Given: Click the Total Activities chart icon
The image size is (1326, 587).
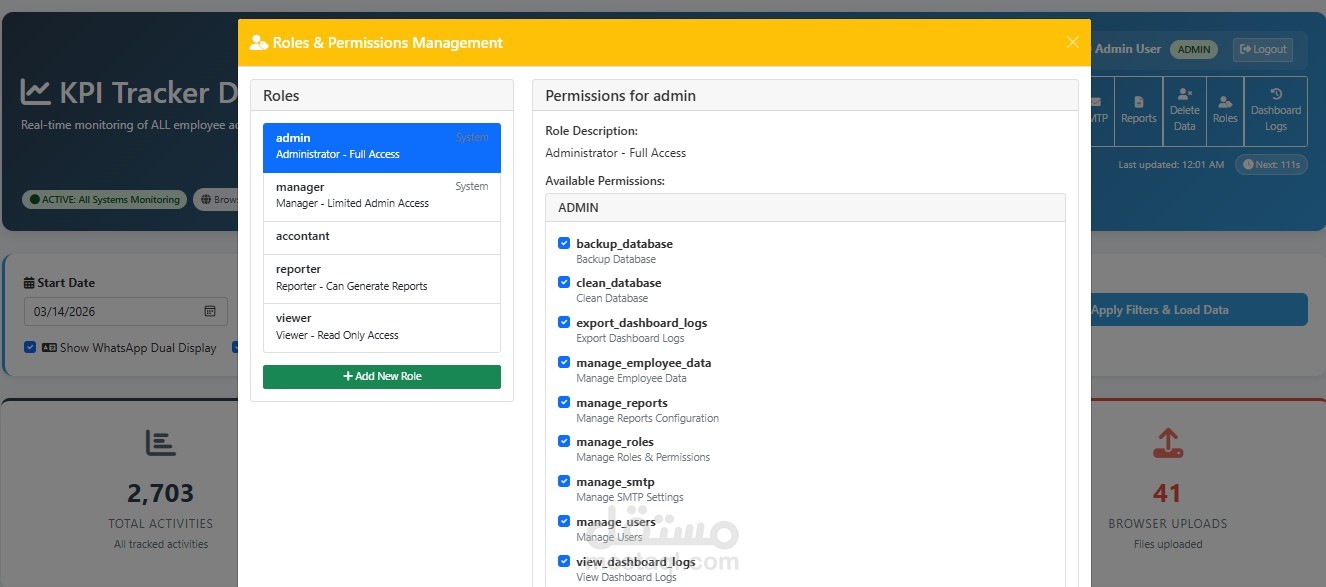Looking at the screenshot, I should click(161, 443).
